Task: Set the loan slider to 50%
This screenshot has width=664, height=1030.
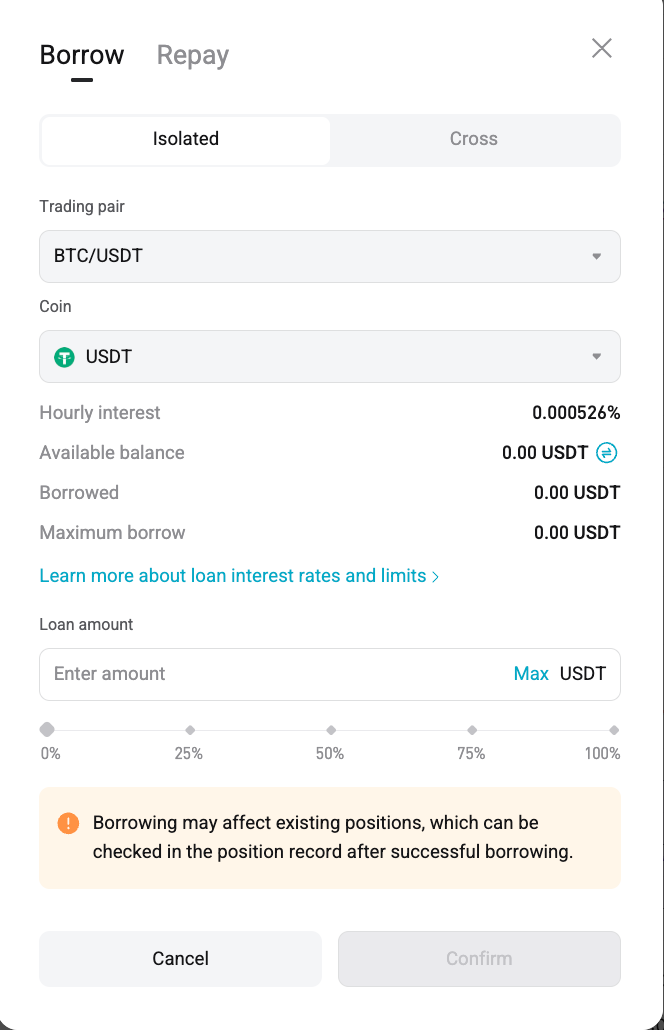Action: click(330, 731)
